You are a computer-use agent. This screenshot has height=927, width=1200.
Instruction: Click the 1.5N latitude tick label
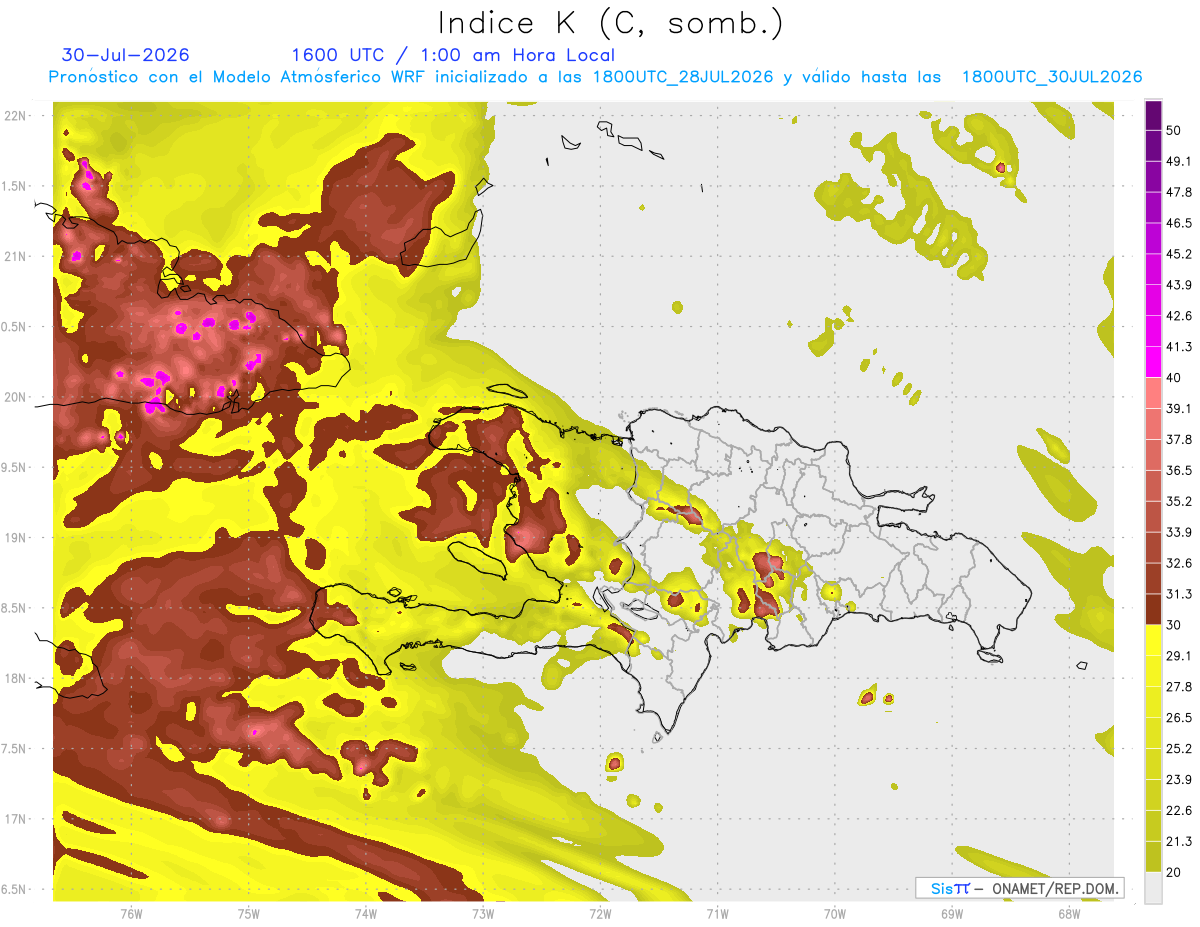pos(14,186)
